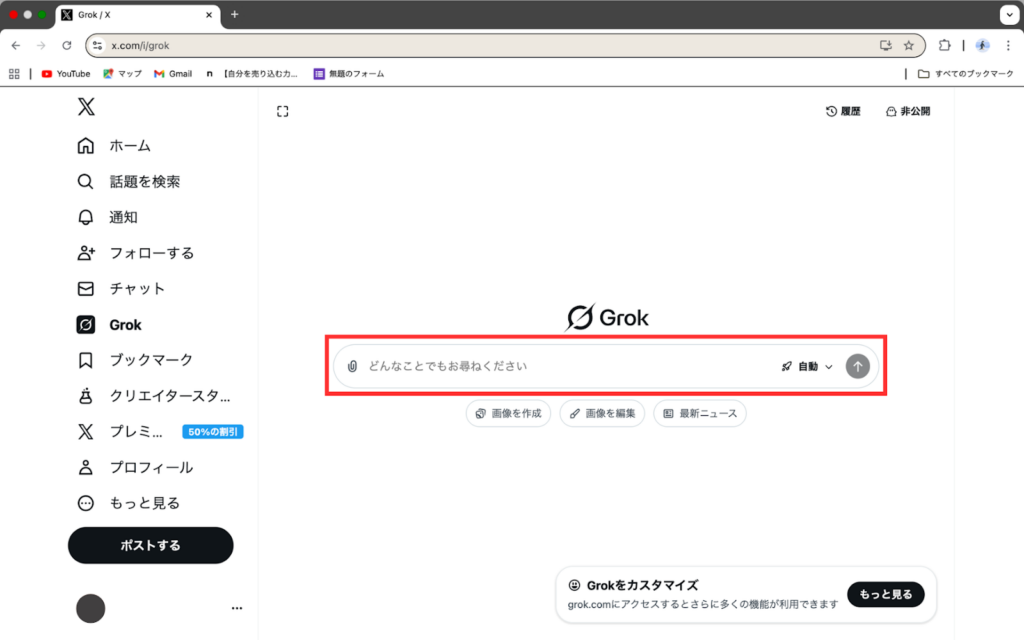Open プロフィール from the sidebar
This screenshot has height=640, width=1024.
[85, 467]
